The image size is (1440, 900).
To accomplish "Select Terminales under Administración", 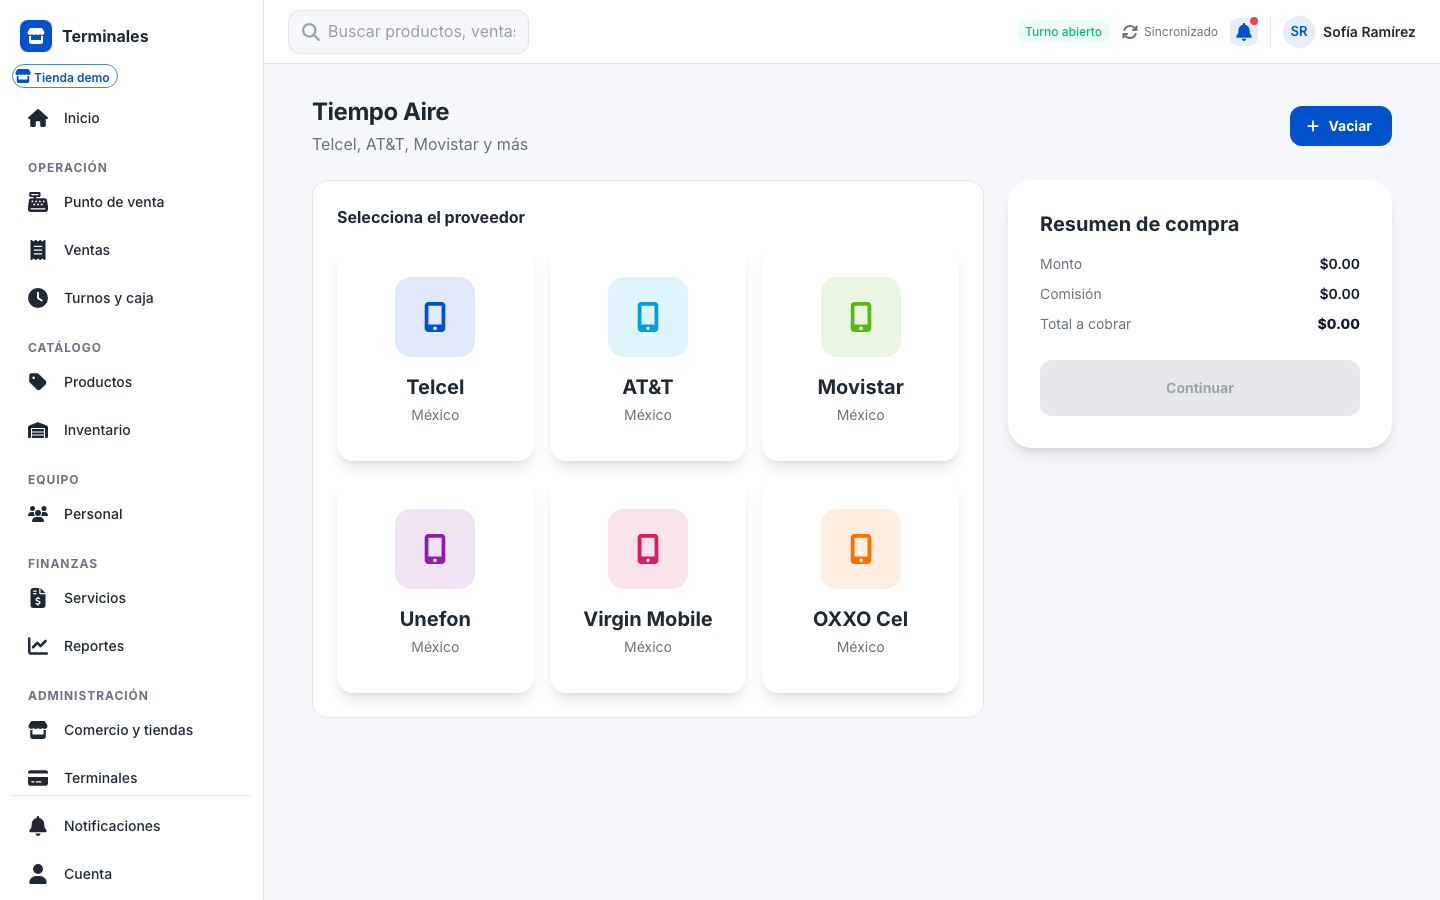I will point(131,778).
